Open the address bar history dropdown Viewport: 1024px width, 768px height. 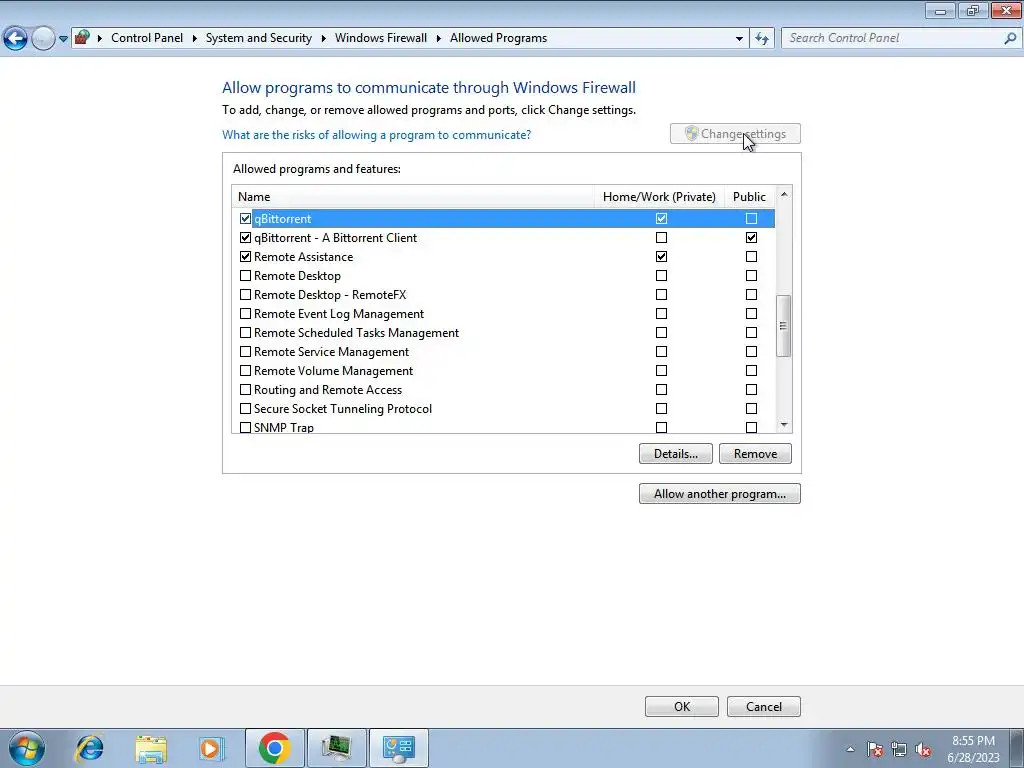pyautogui.click(x=739, y=39)
